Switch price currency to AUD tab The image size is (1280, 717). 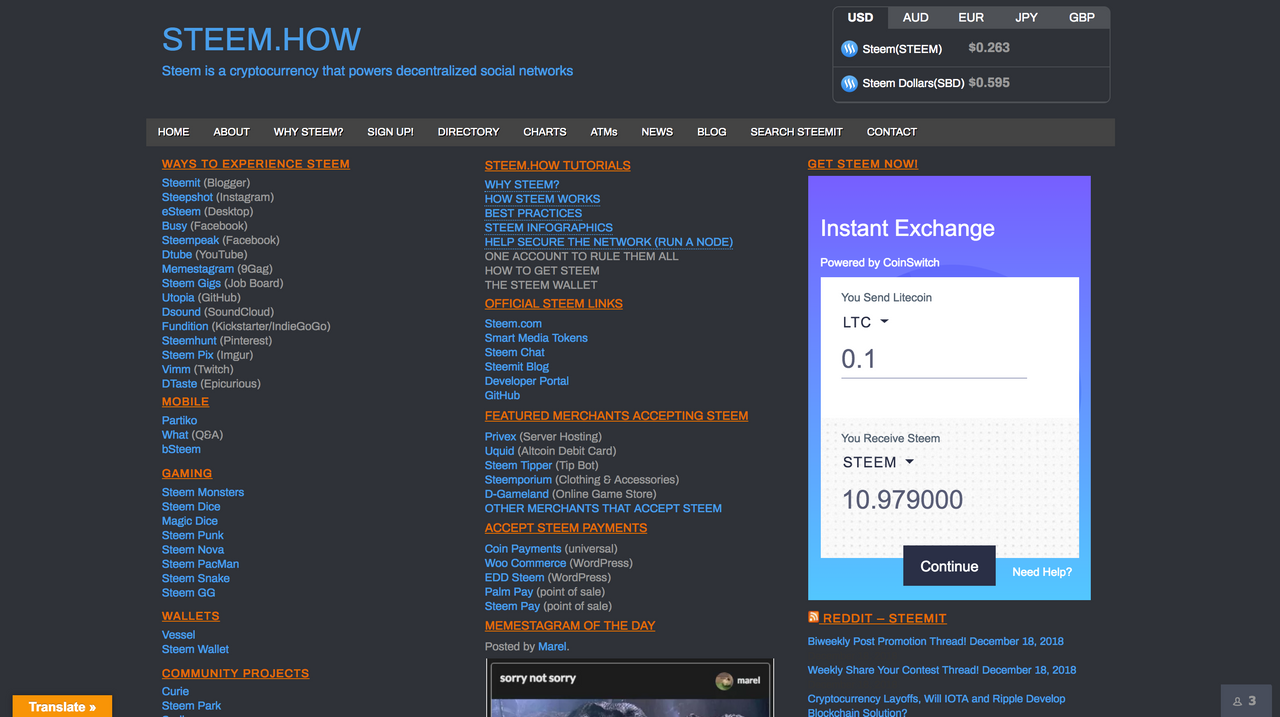[x=915, y=17]
